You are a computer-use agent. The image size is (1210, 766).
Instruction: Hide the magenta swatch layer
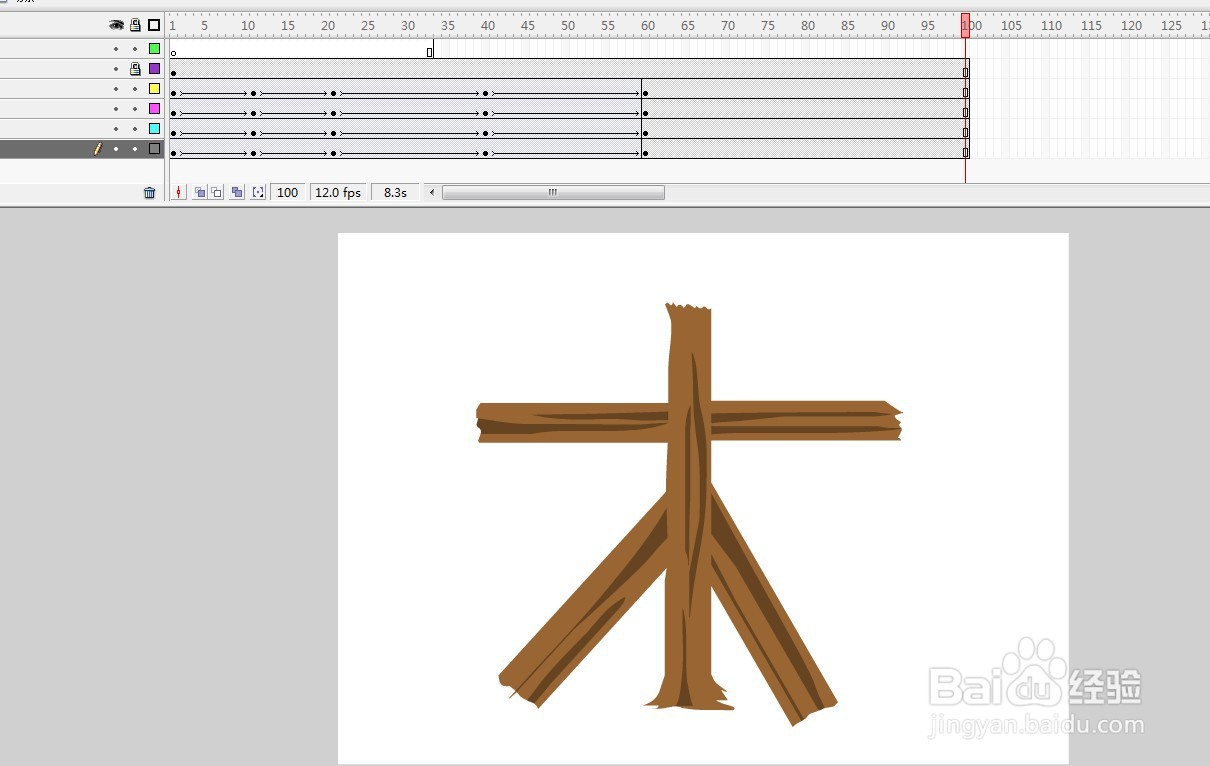tap(116, 109)
